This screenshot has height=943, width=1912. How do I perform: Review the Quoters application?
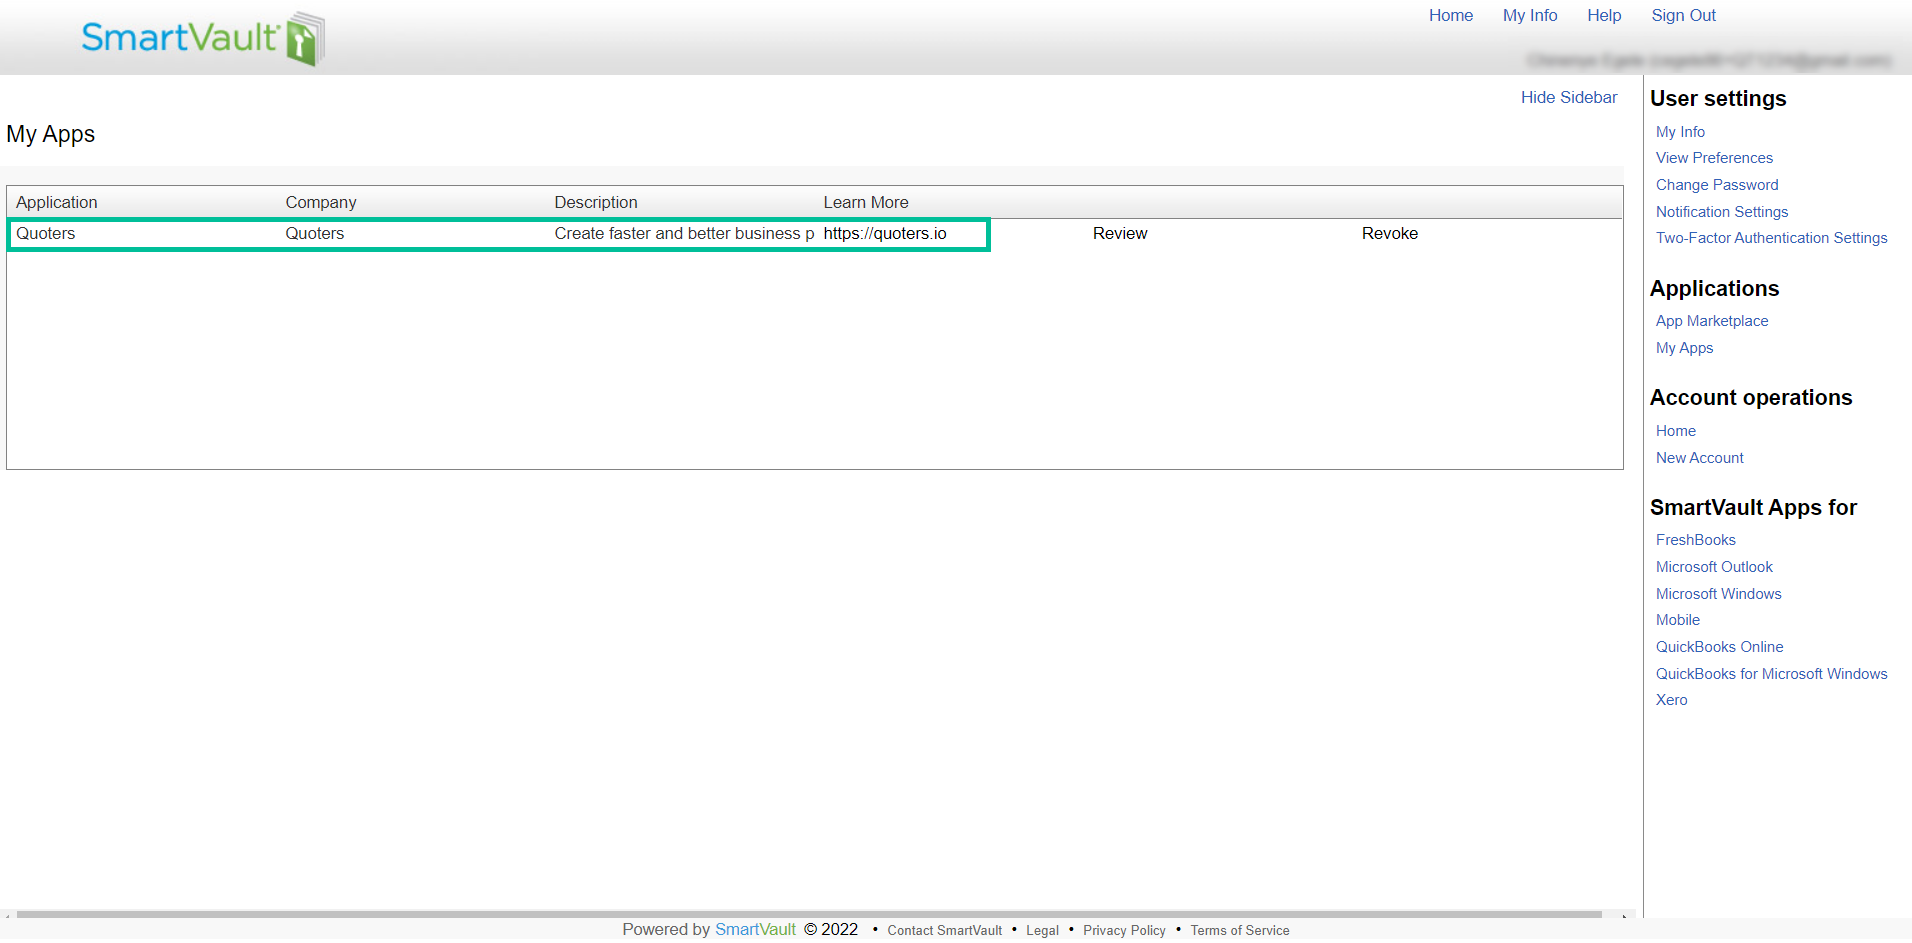pyautogui.click(x=1119, y=233)
